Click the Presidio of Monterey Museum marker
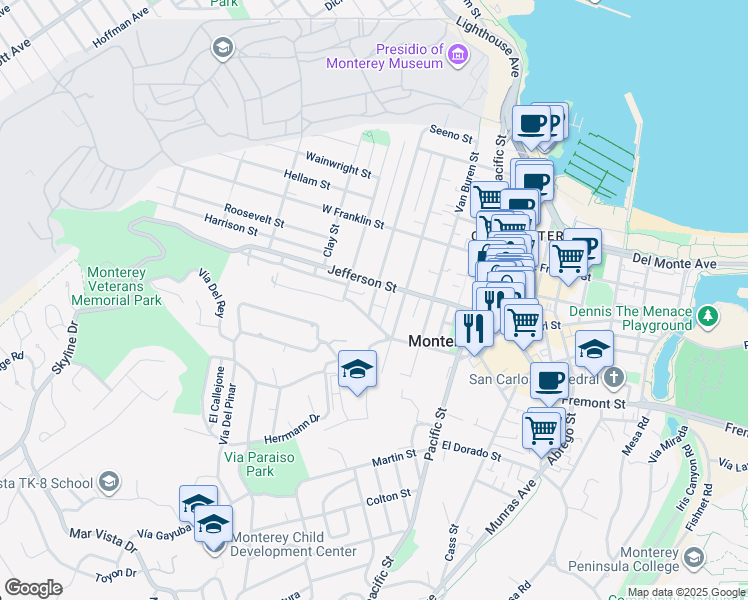Image resolution: width=748 pixels, height=600 pixels. tap(458, 56)
